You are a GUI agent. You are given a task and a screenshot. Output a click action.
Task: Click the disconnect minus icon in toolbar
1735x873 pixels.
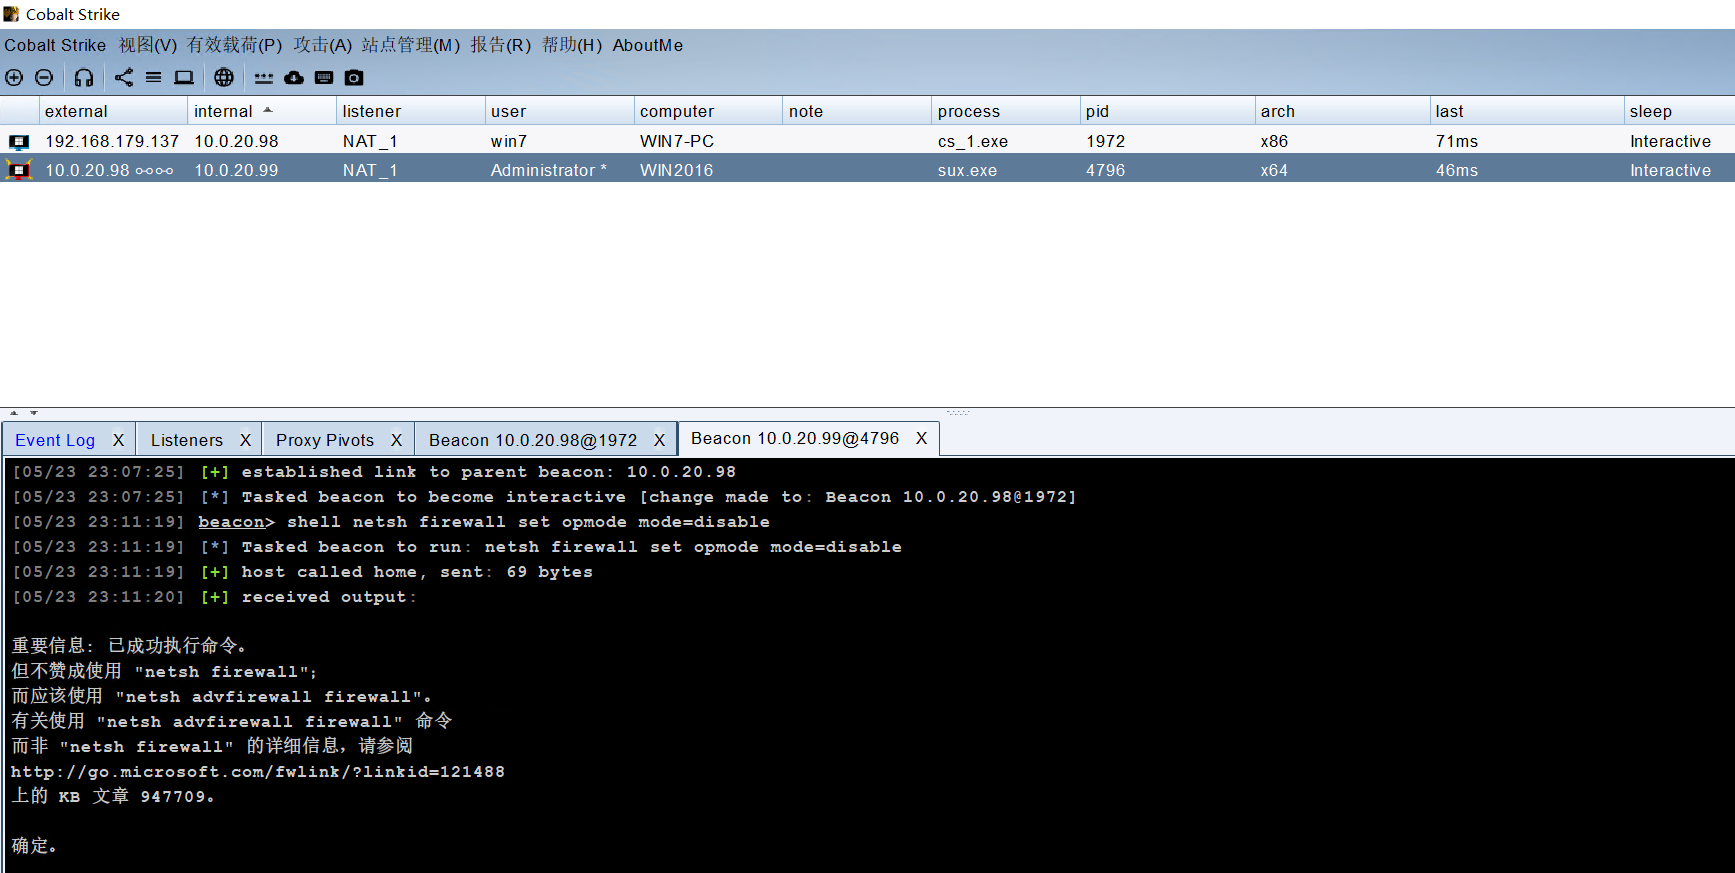[x=44, y=77]
